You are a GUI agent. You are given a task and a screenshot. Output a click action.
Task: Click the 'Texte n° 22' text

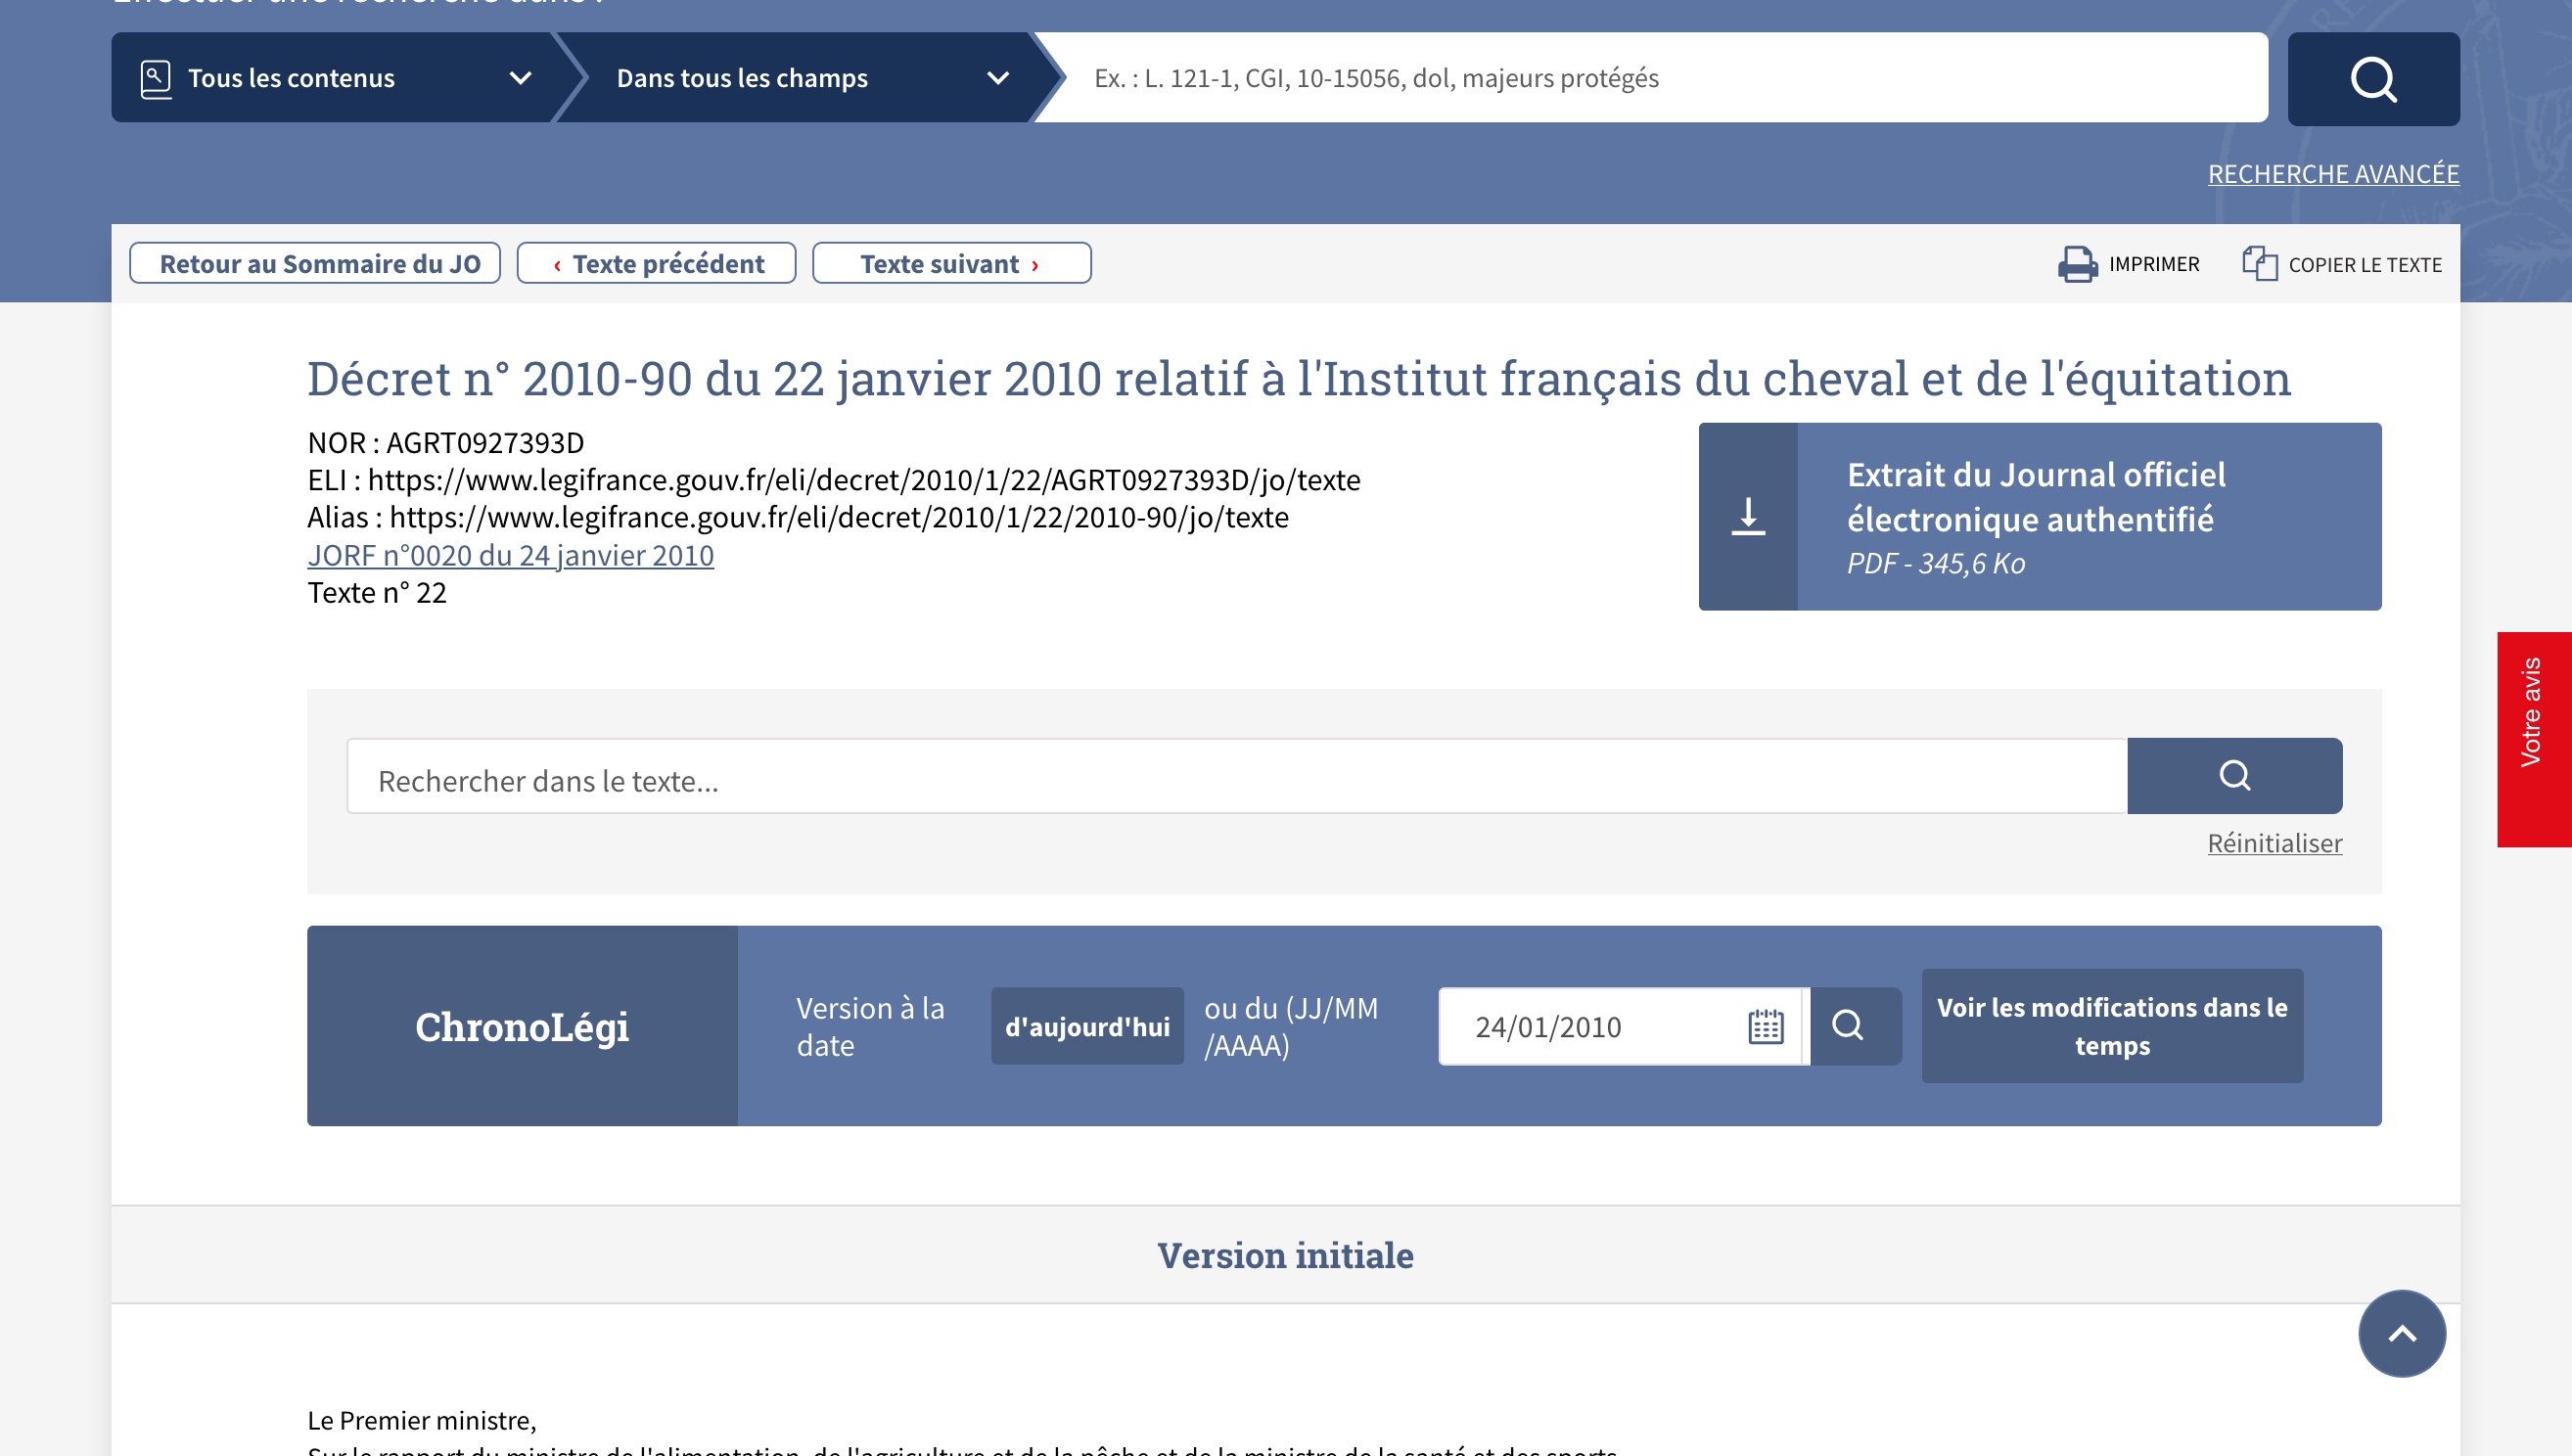[377, 593]
